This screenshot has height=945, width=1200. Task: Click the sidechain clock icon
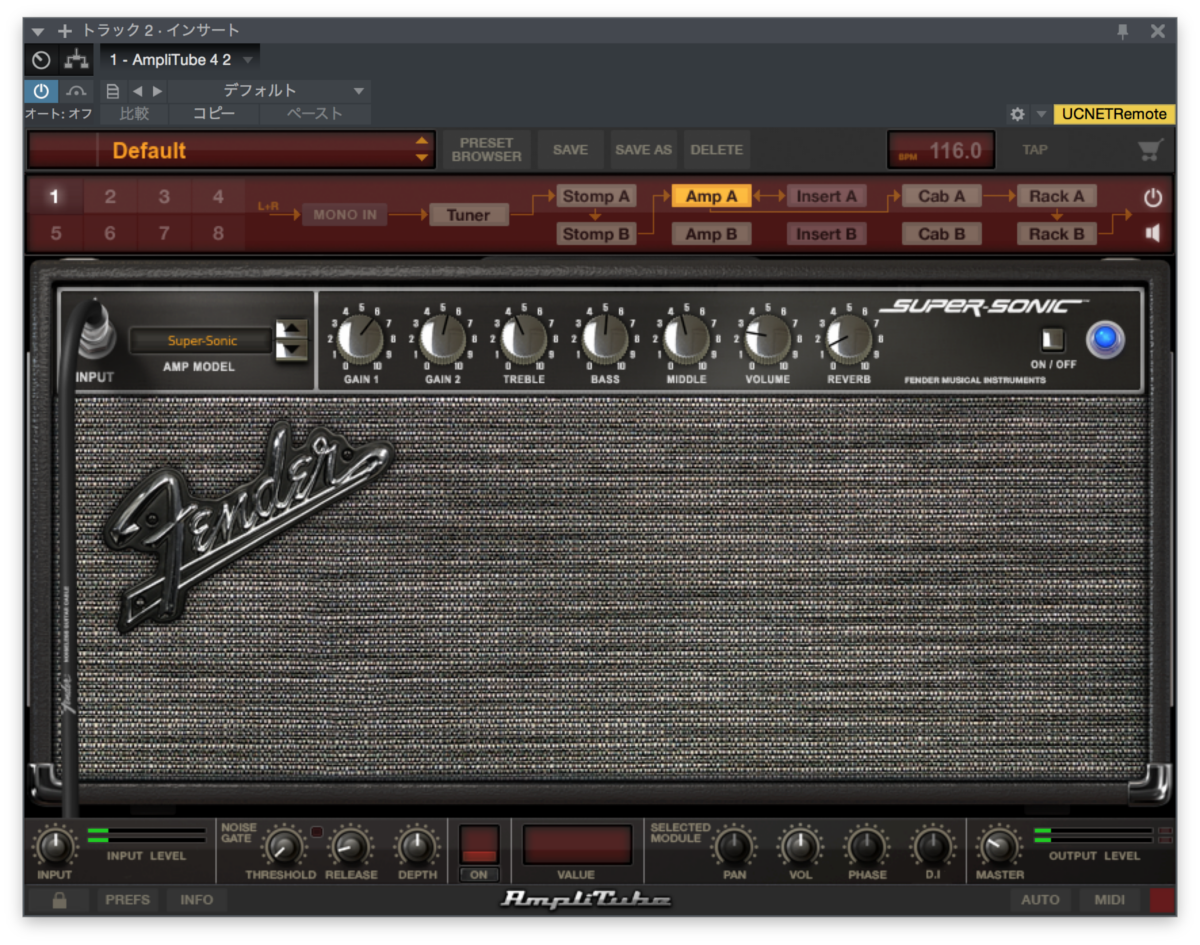pyautogui.click(x=41, y=60)
